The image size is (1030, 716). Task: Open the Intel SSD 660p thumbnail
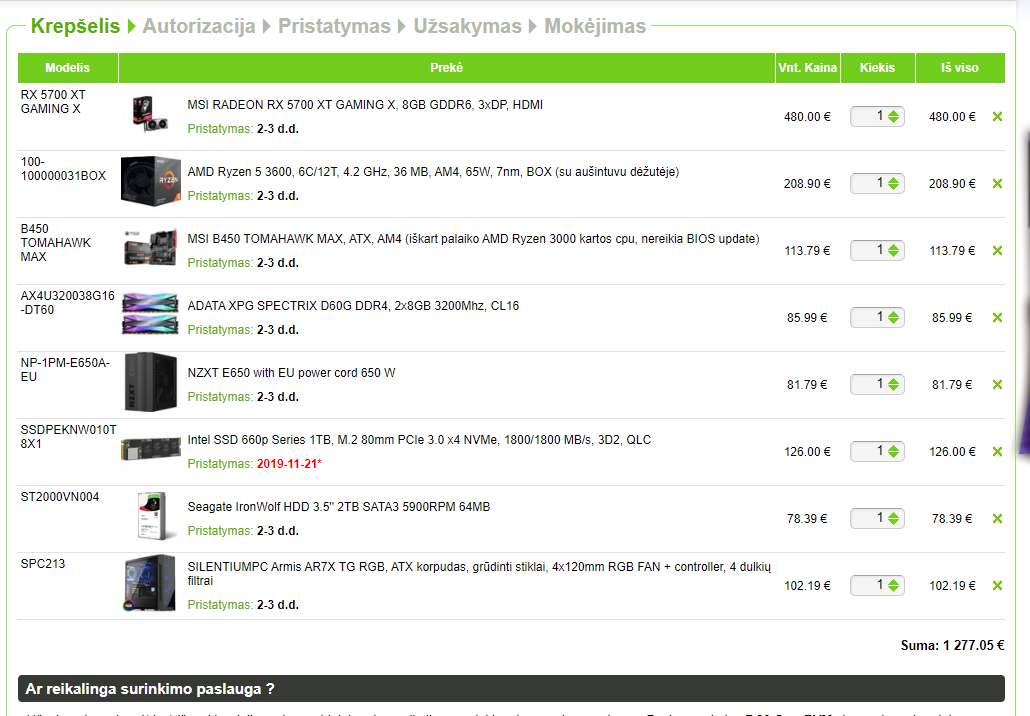tap(151, 449)
